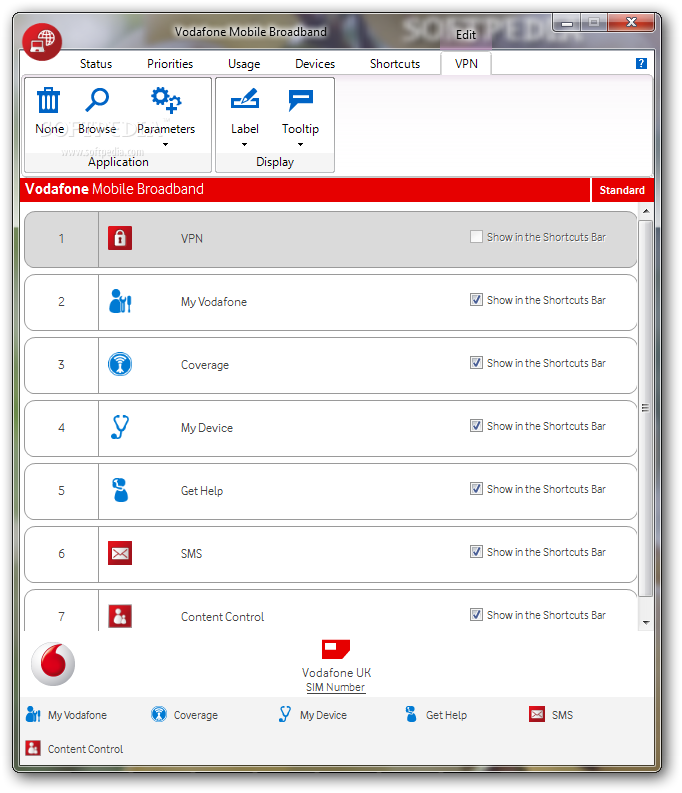Viewport: 682px width, 793px height.
Task: Select row number 6 cell
Action: point(61,554)
